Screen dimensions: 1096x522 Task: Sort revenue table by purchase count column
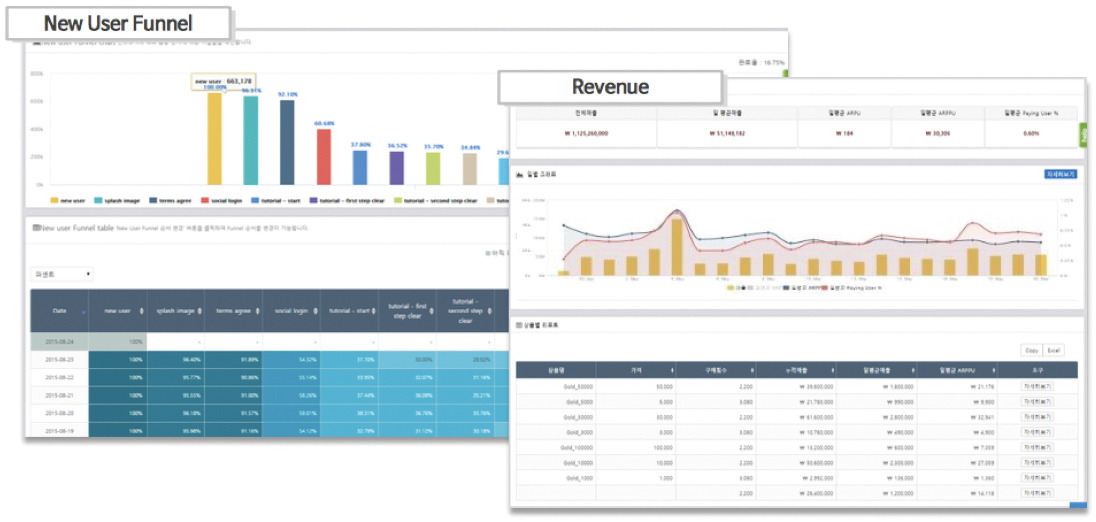pyautogui.click(x=754, y=370)
